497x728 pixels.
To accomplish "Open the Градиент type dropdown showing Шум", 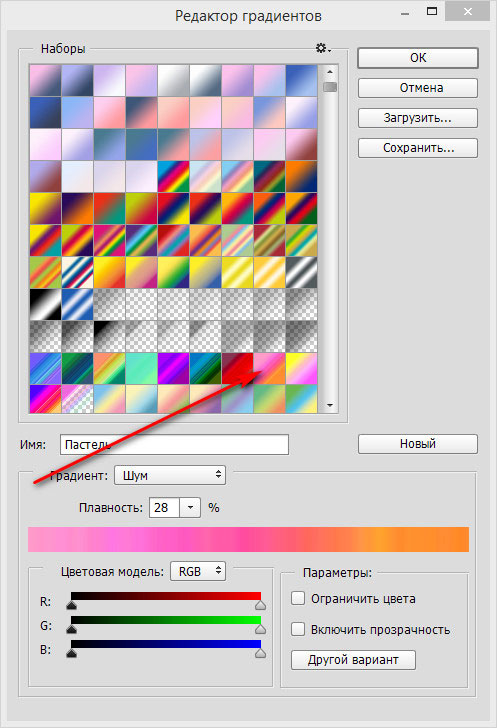I will coord(170,475).
